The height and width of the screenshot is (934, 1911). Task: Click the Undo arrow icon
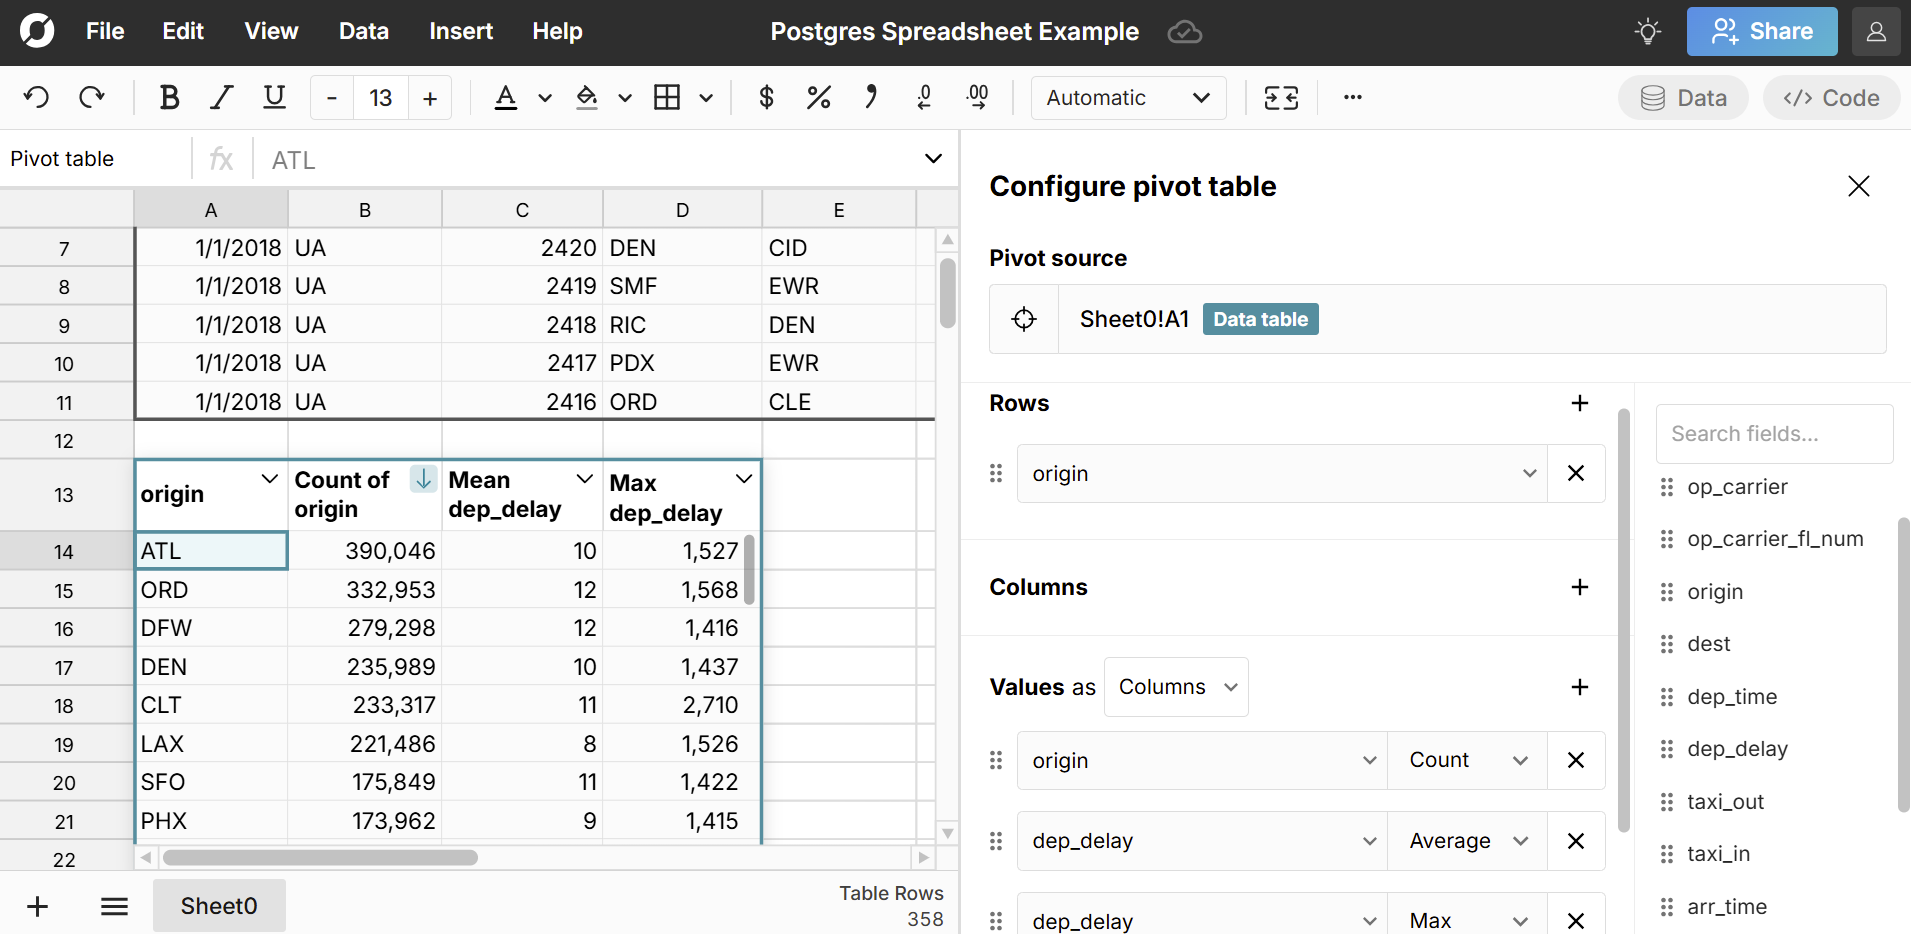click(37, 97)
